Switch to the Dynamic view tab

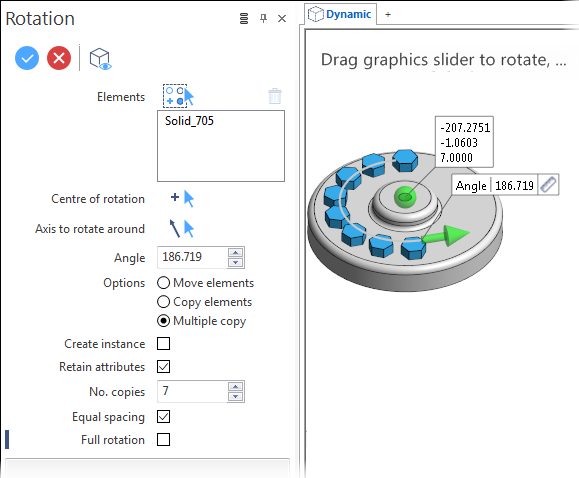coord(340,14)
